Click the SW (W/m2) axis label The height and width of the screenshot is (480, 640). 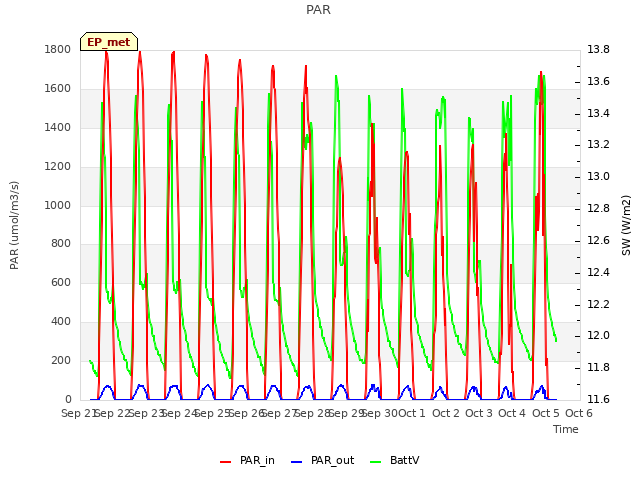(x=626, y=225)
